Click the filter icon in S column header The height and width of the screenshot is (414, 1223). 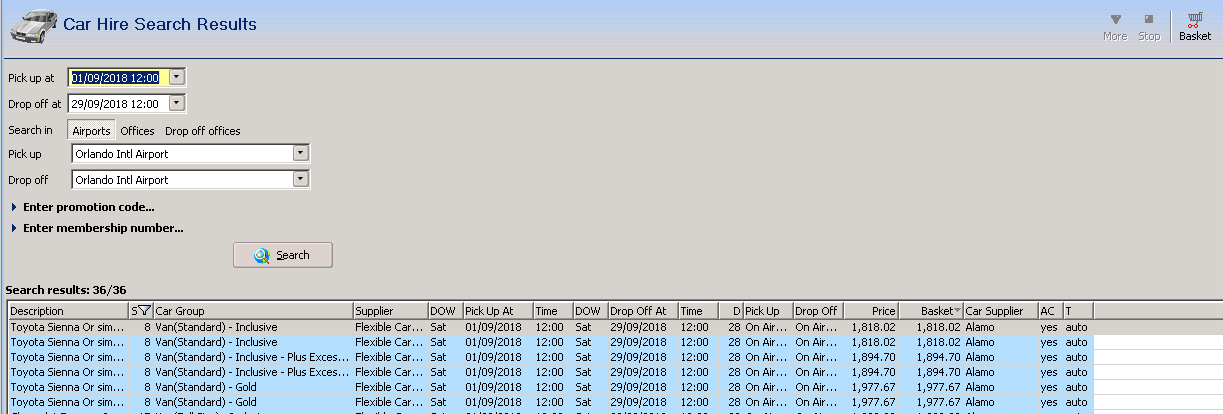(x=145, y=311)
